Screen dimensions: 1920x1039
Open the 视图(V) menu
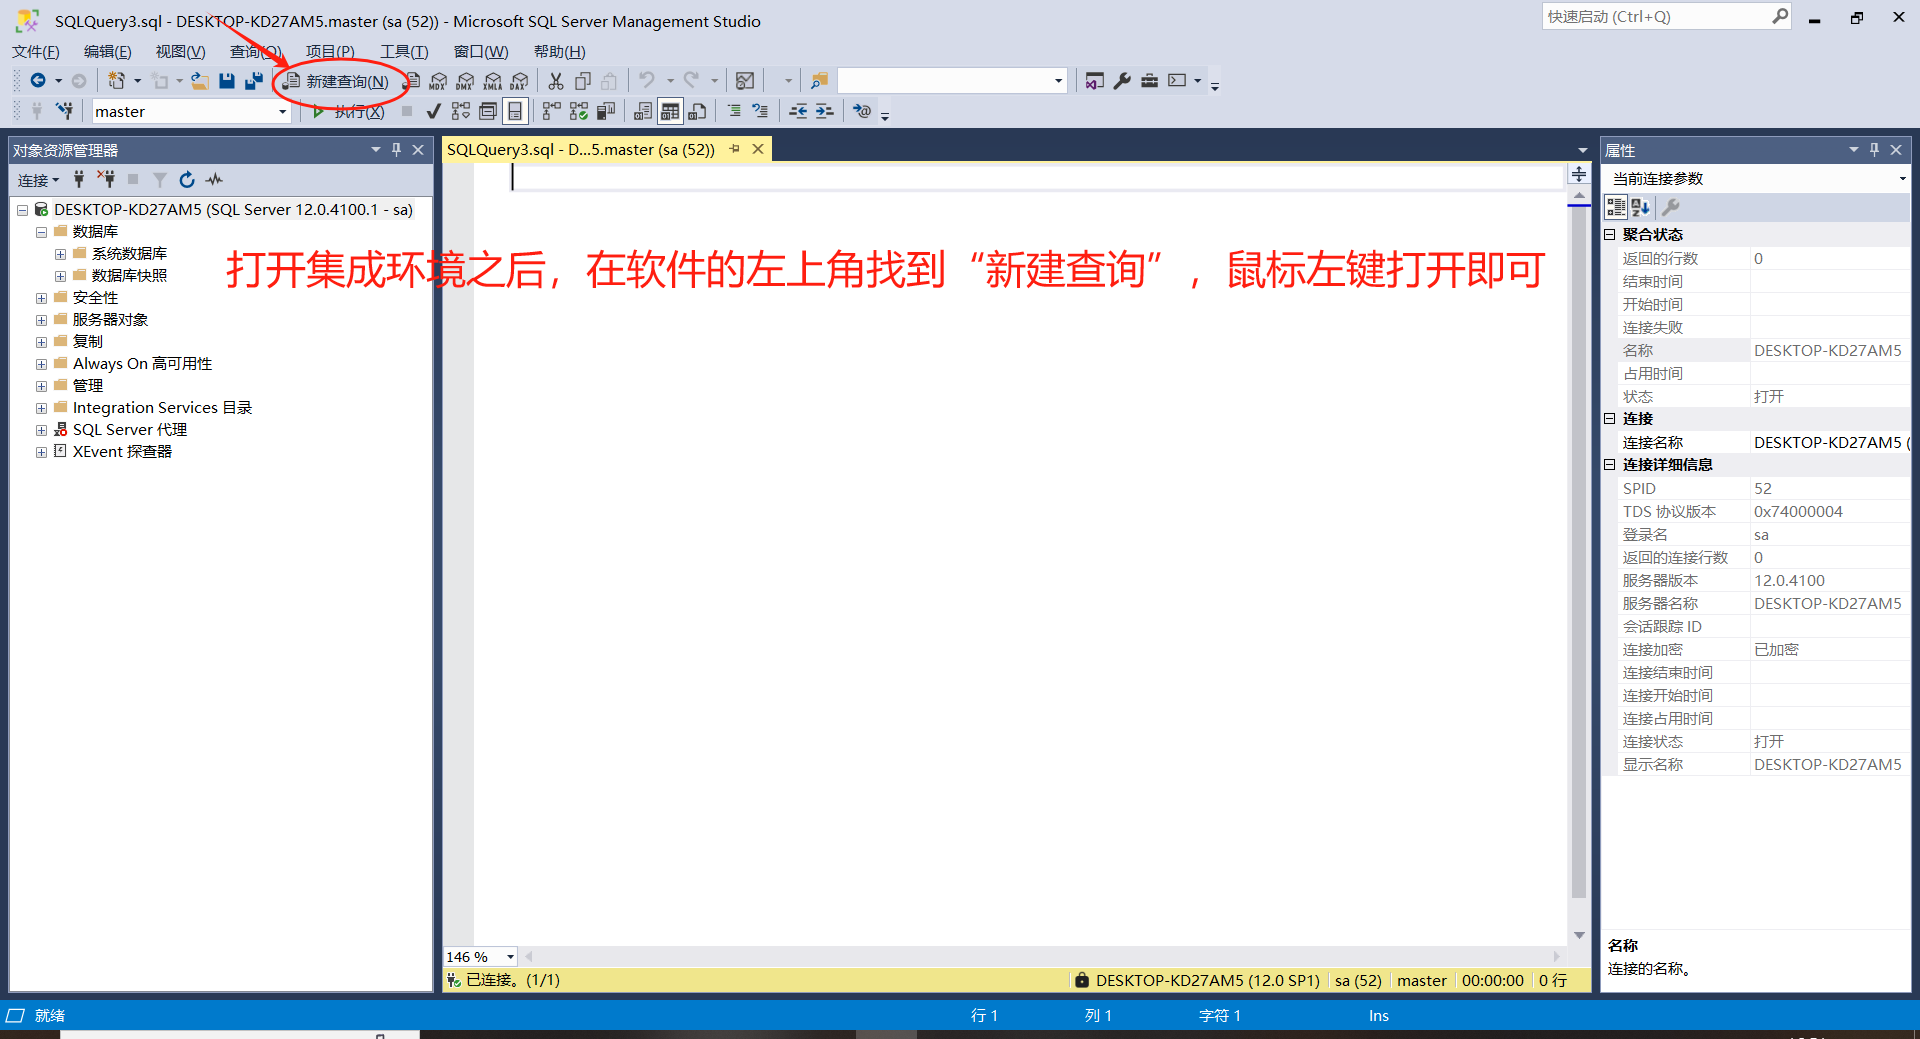click(x=180, y=52)
